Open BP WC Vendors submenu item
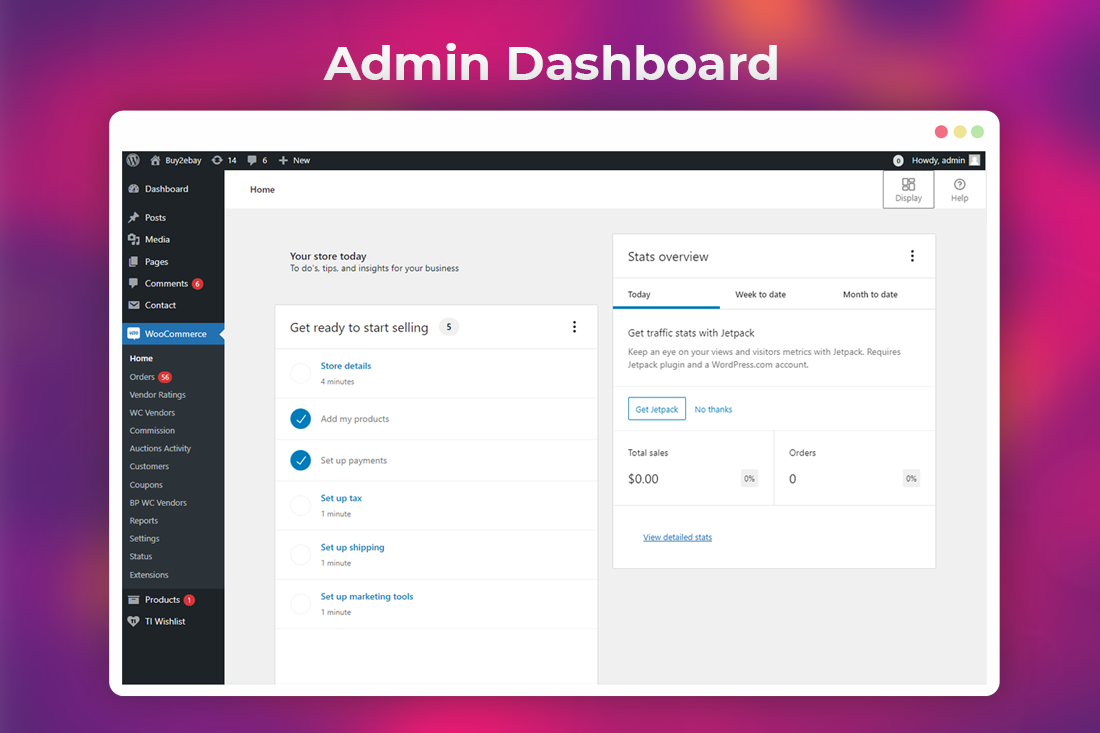Viewport: 1100px width, 733px height. click(158, 503)
